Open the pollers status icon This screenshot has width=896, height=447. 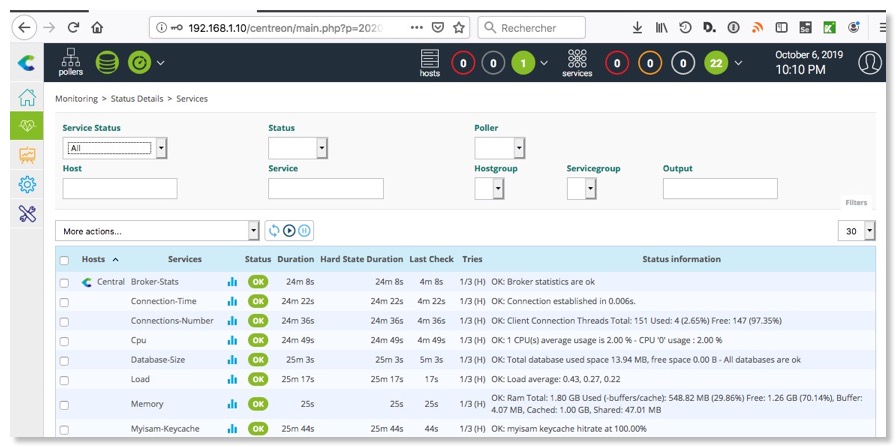pyautogui.click(x=71, y=62)
